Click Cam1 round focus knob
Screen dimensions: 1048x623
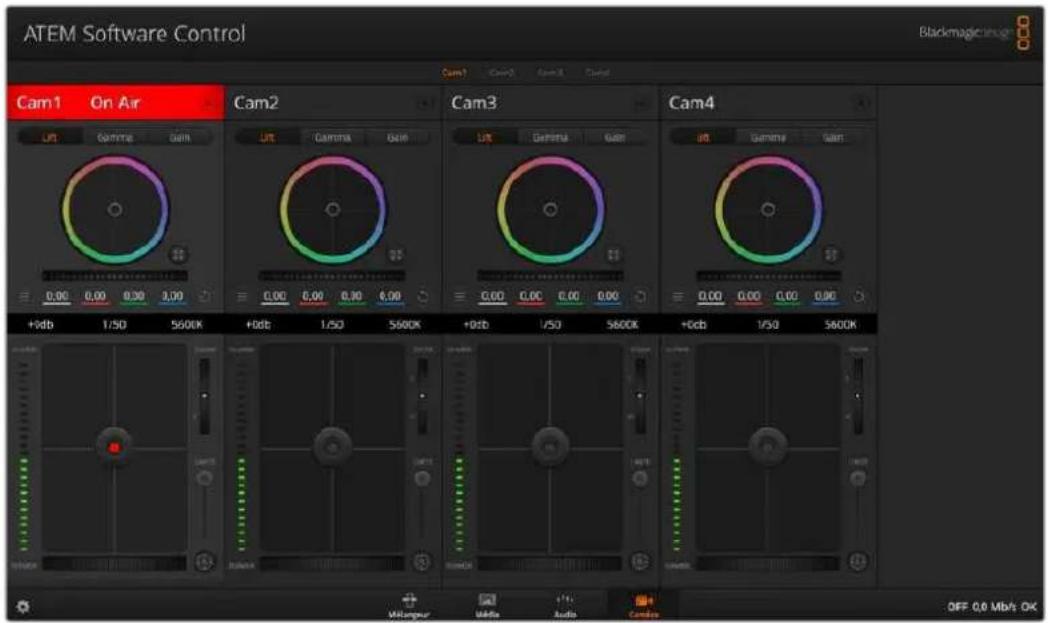click(x=205, y=478)
